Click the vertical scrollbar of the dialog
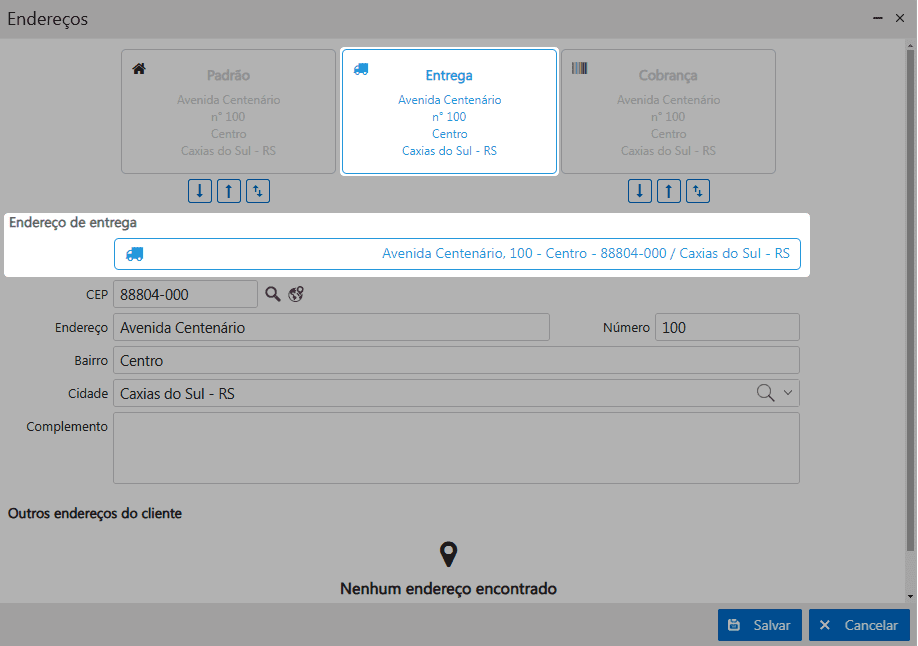This screenshot has height=646, width=918. click(x=911, y=300)
